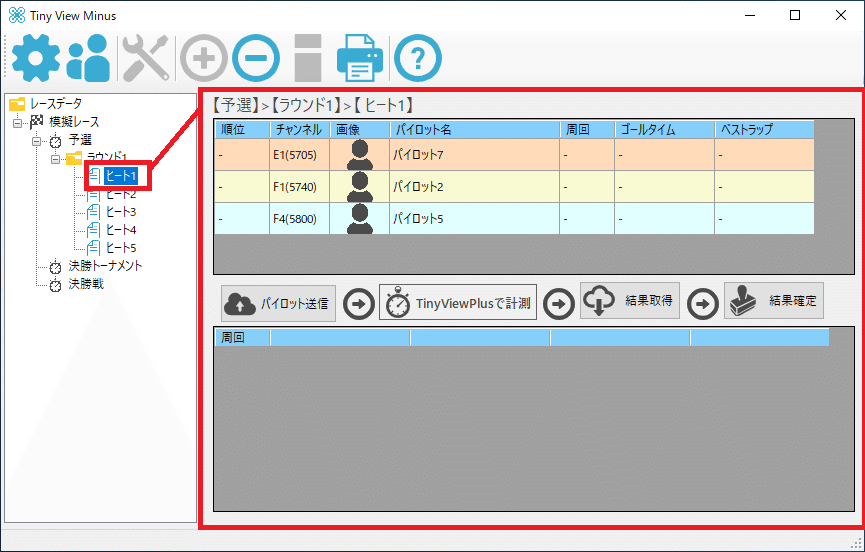Select 決勝戦 in the tree
The image size is (865, 552).
click(86, 284)
